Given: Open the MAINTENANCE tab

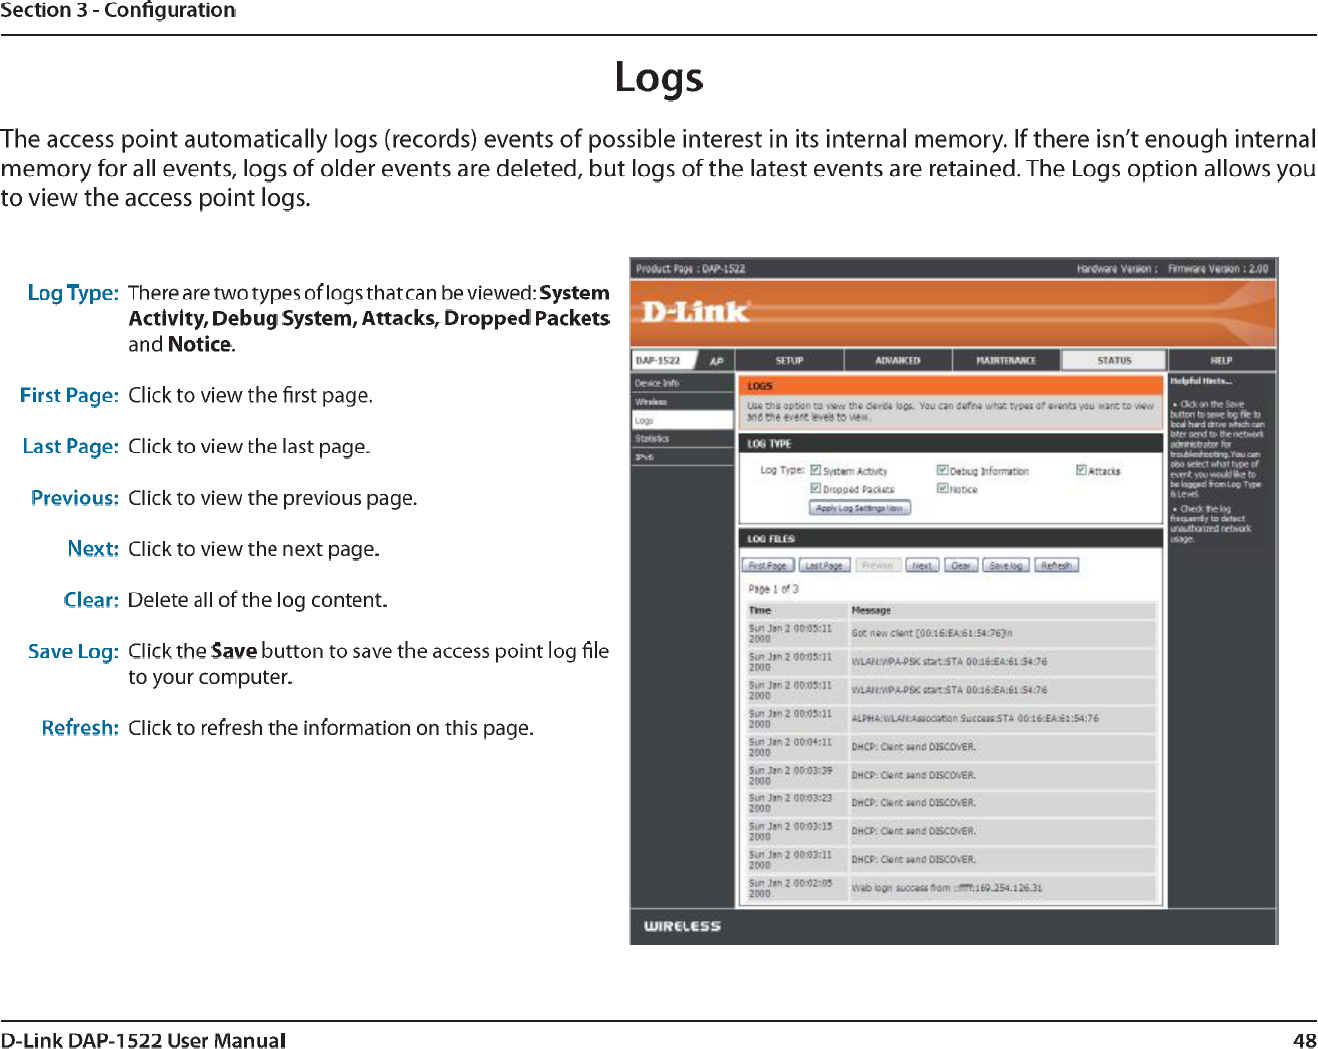Looking at the screenshot, I should [x=1006, y=360].
